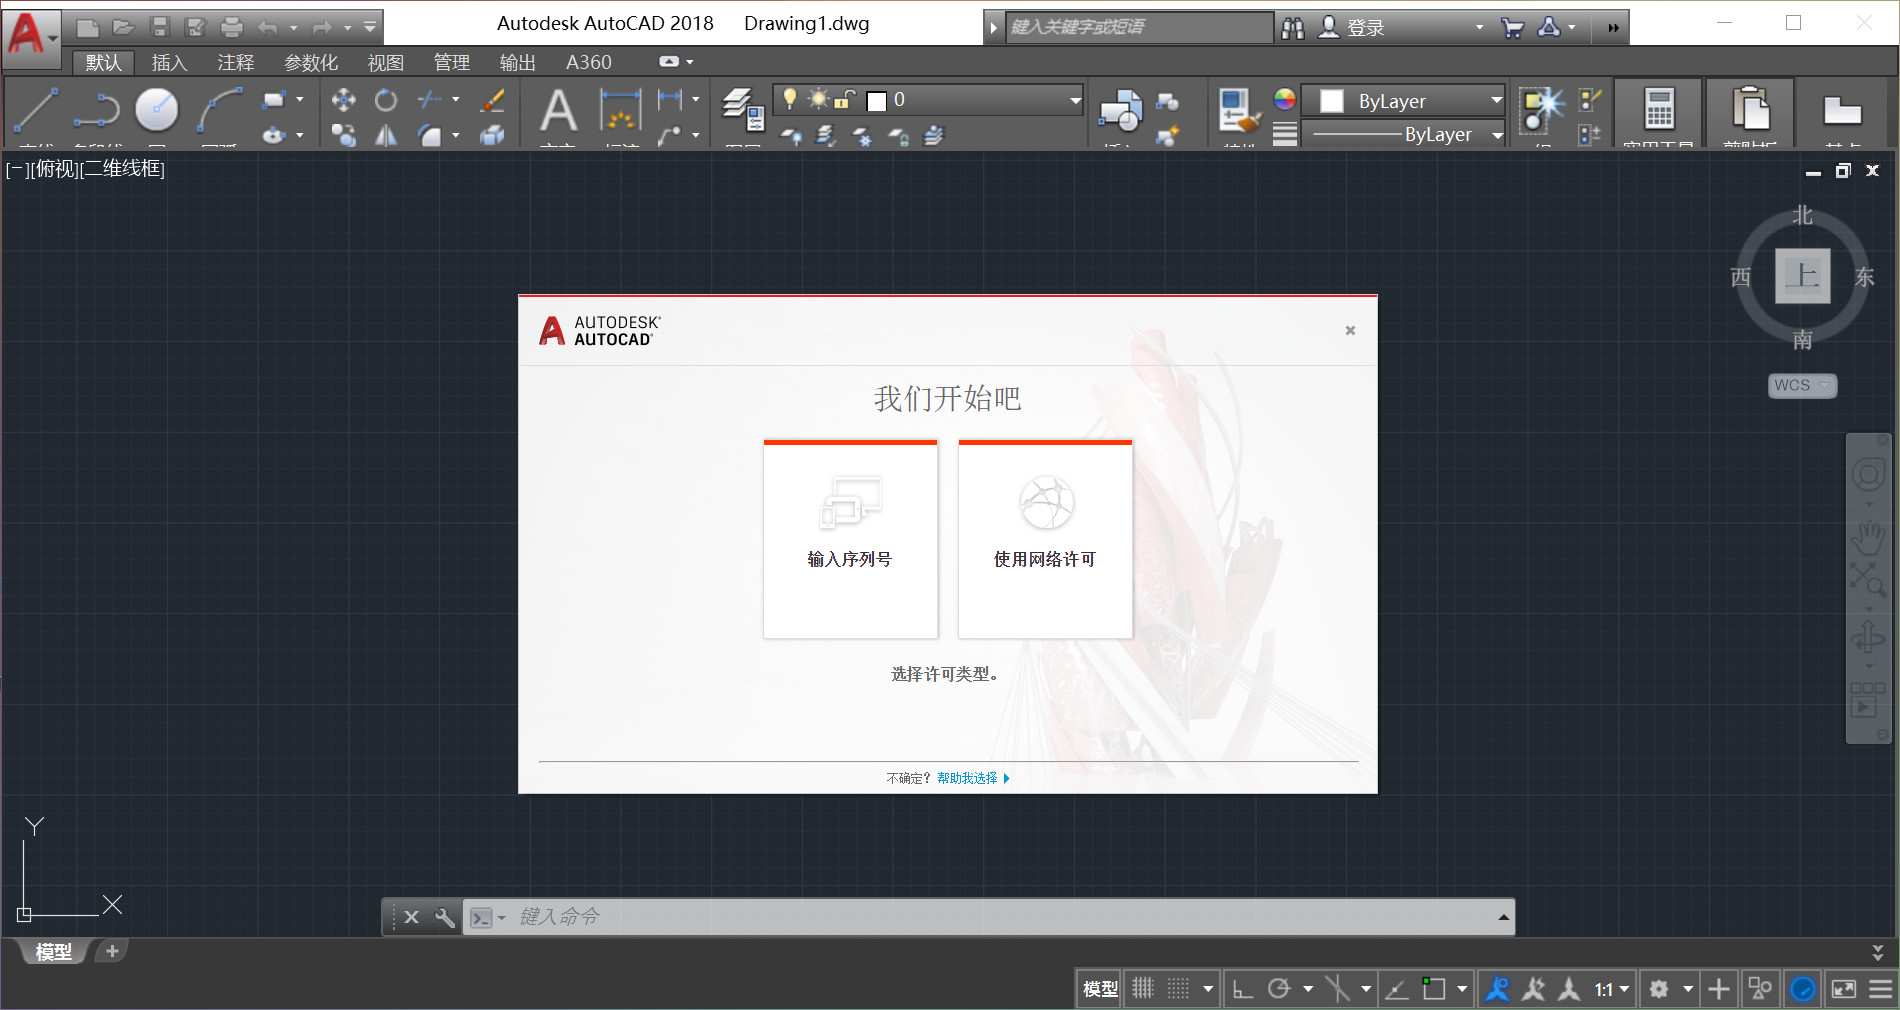Toggle object snap tracking in status bar
Image resolution: width=1900 pixels, height=1010 pixels.
pos(1397,989)
